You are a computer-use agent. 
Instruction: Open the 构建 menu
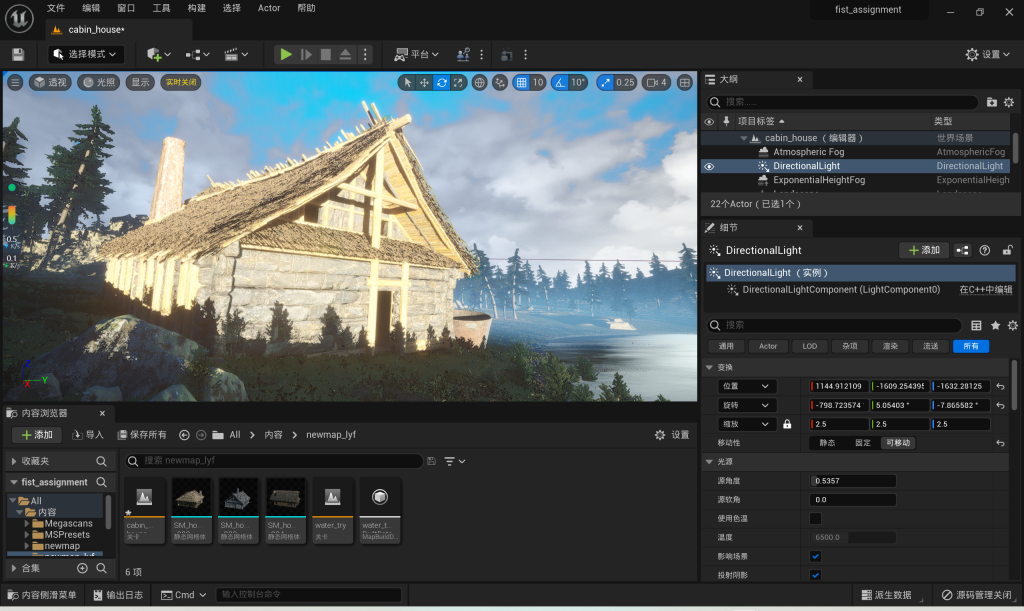197,8
